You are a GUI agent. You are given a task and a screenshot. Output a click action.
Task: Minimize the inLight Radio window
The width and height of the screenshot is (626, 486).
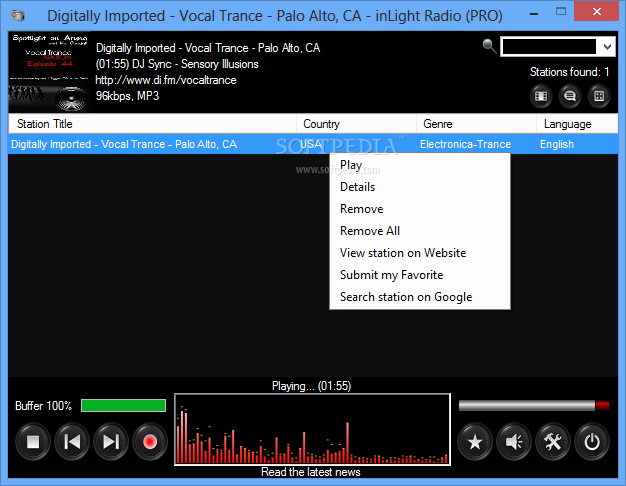(x=534, y=14)
